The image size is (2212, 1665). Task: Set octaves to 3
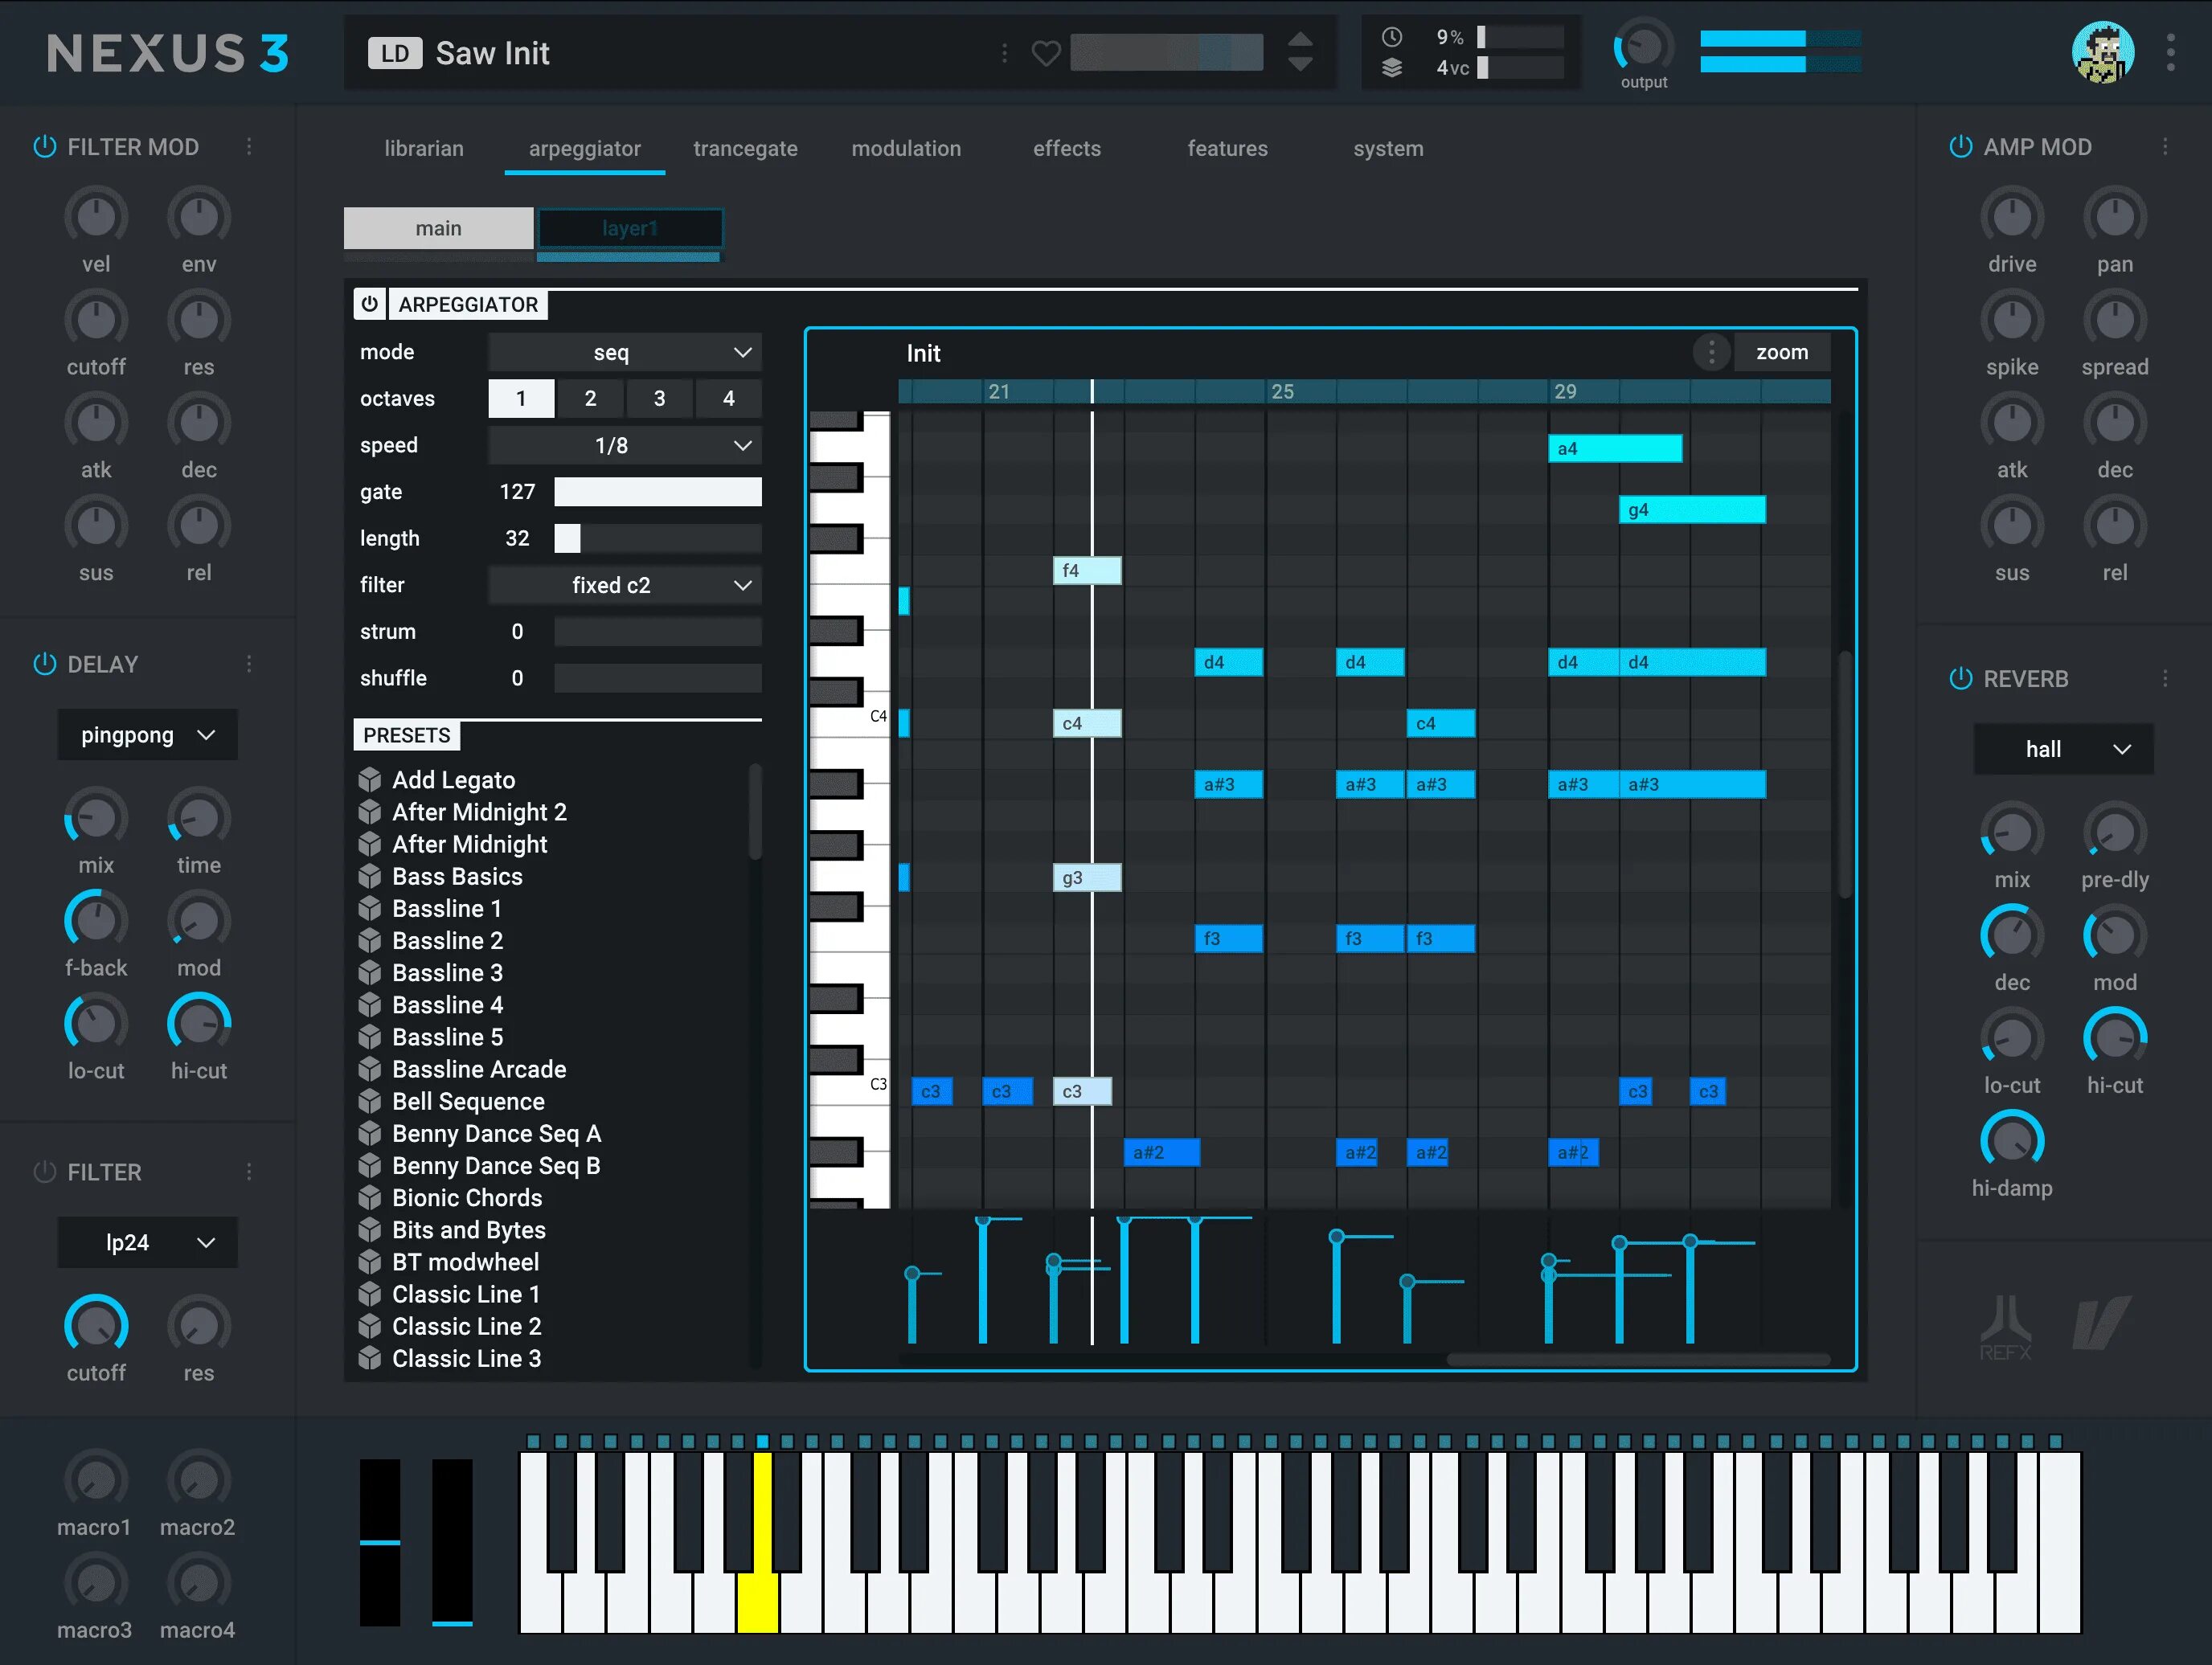[659, 398]
